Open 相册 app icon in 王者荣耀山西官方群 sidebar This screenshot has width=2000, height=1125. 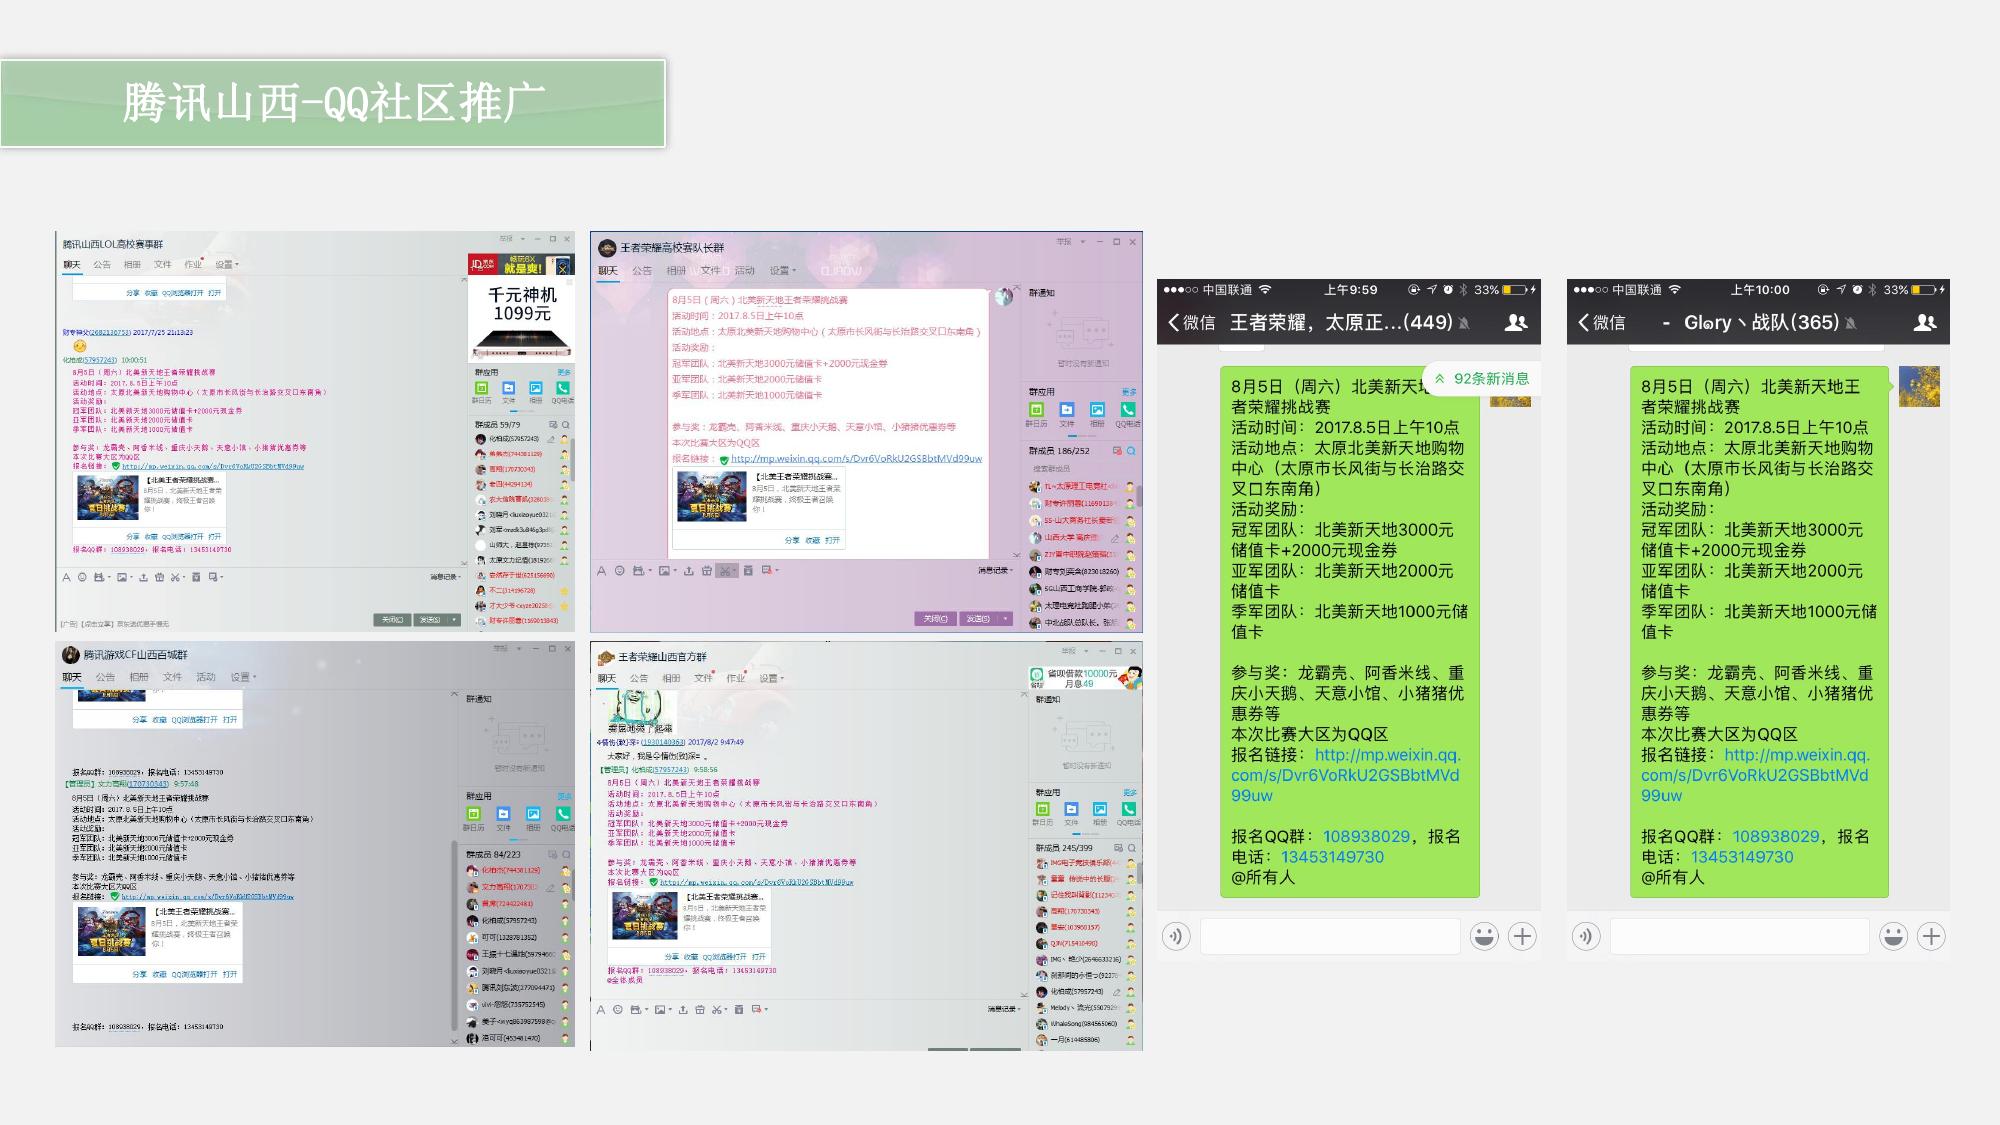pos(1100,809)
